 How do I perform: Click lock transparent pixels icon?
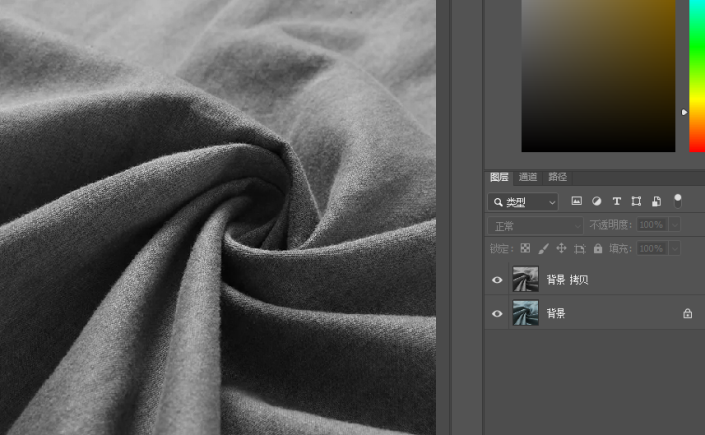click(525, 248)
